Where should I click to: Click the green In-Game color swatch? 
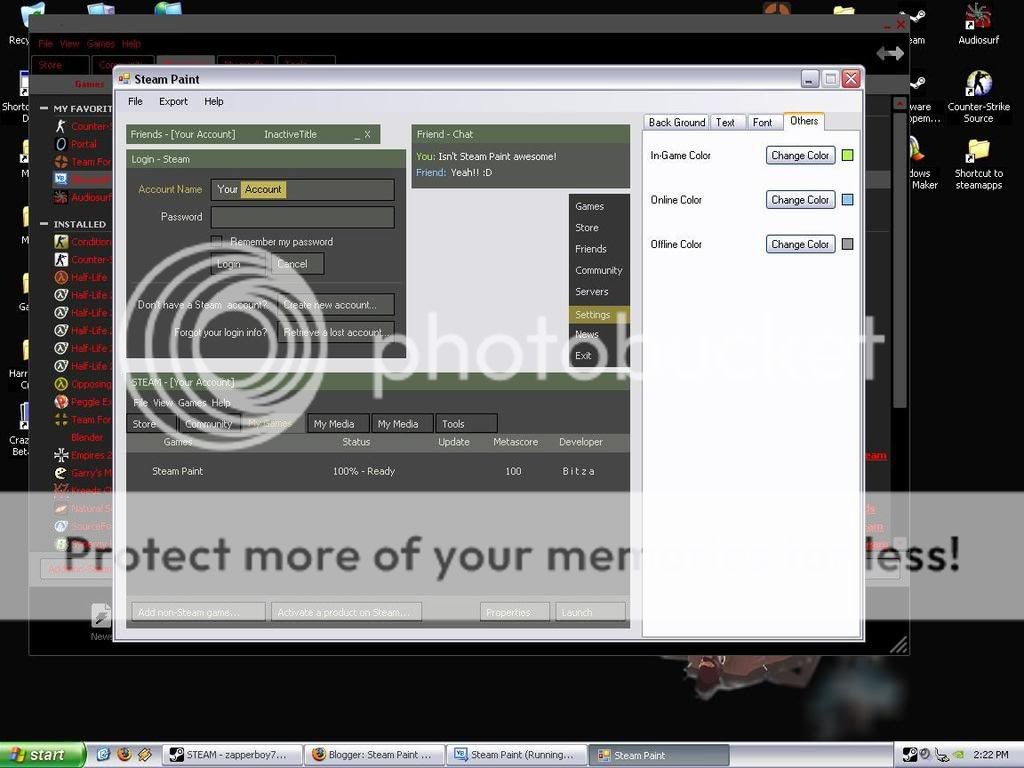click(x=847, y=156)
